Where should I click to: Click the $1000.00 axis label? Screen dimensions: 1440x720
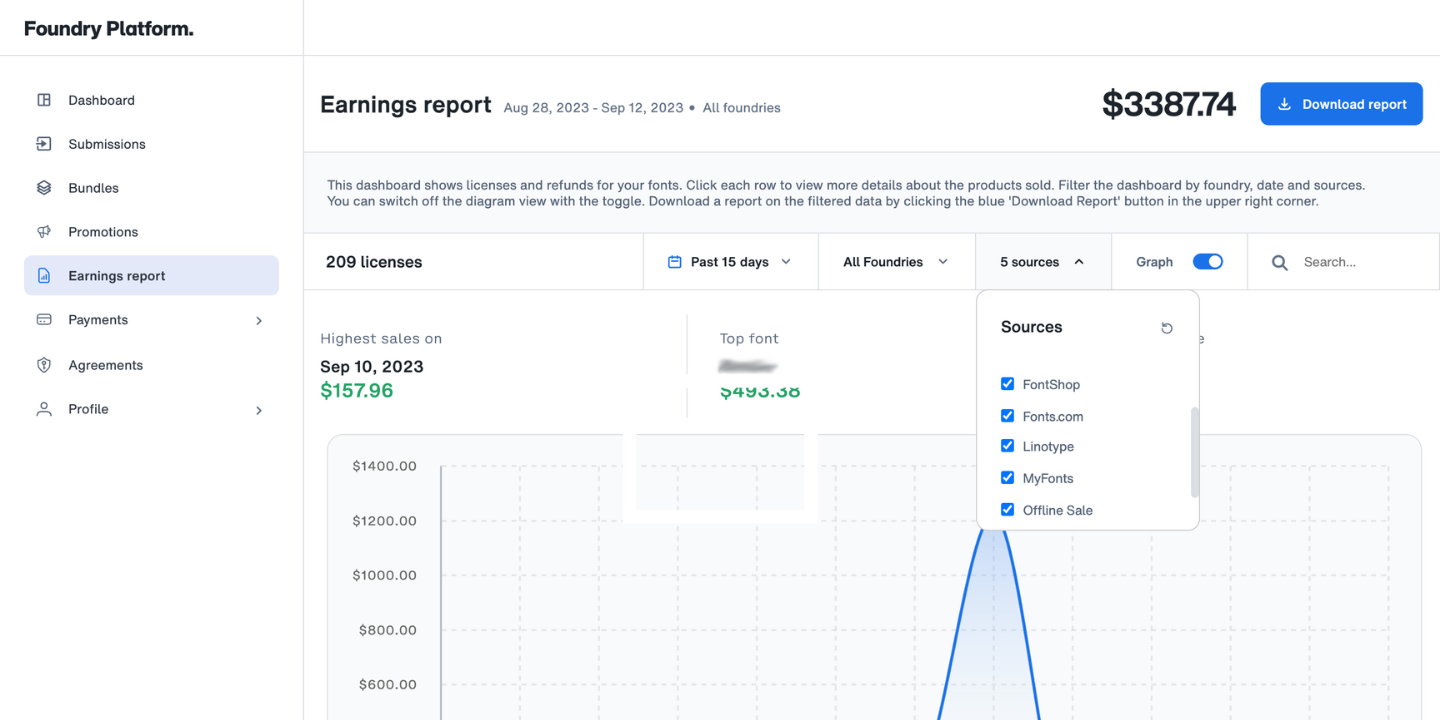point(384,575)
